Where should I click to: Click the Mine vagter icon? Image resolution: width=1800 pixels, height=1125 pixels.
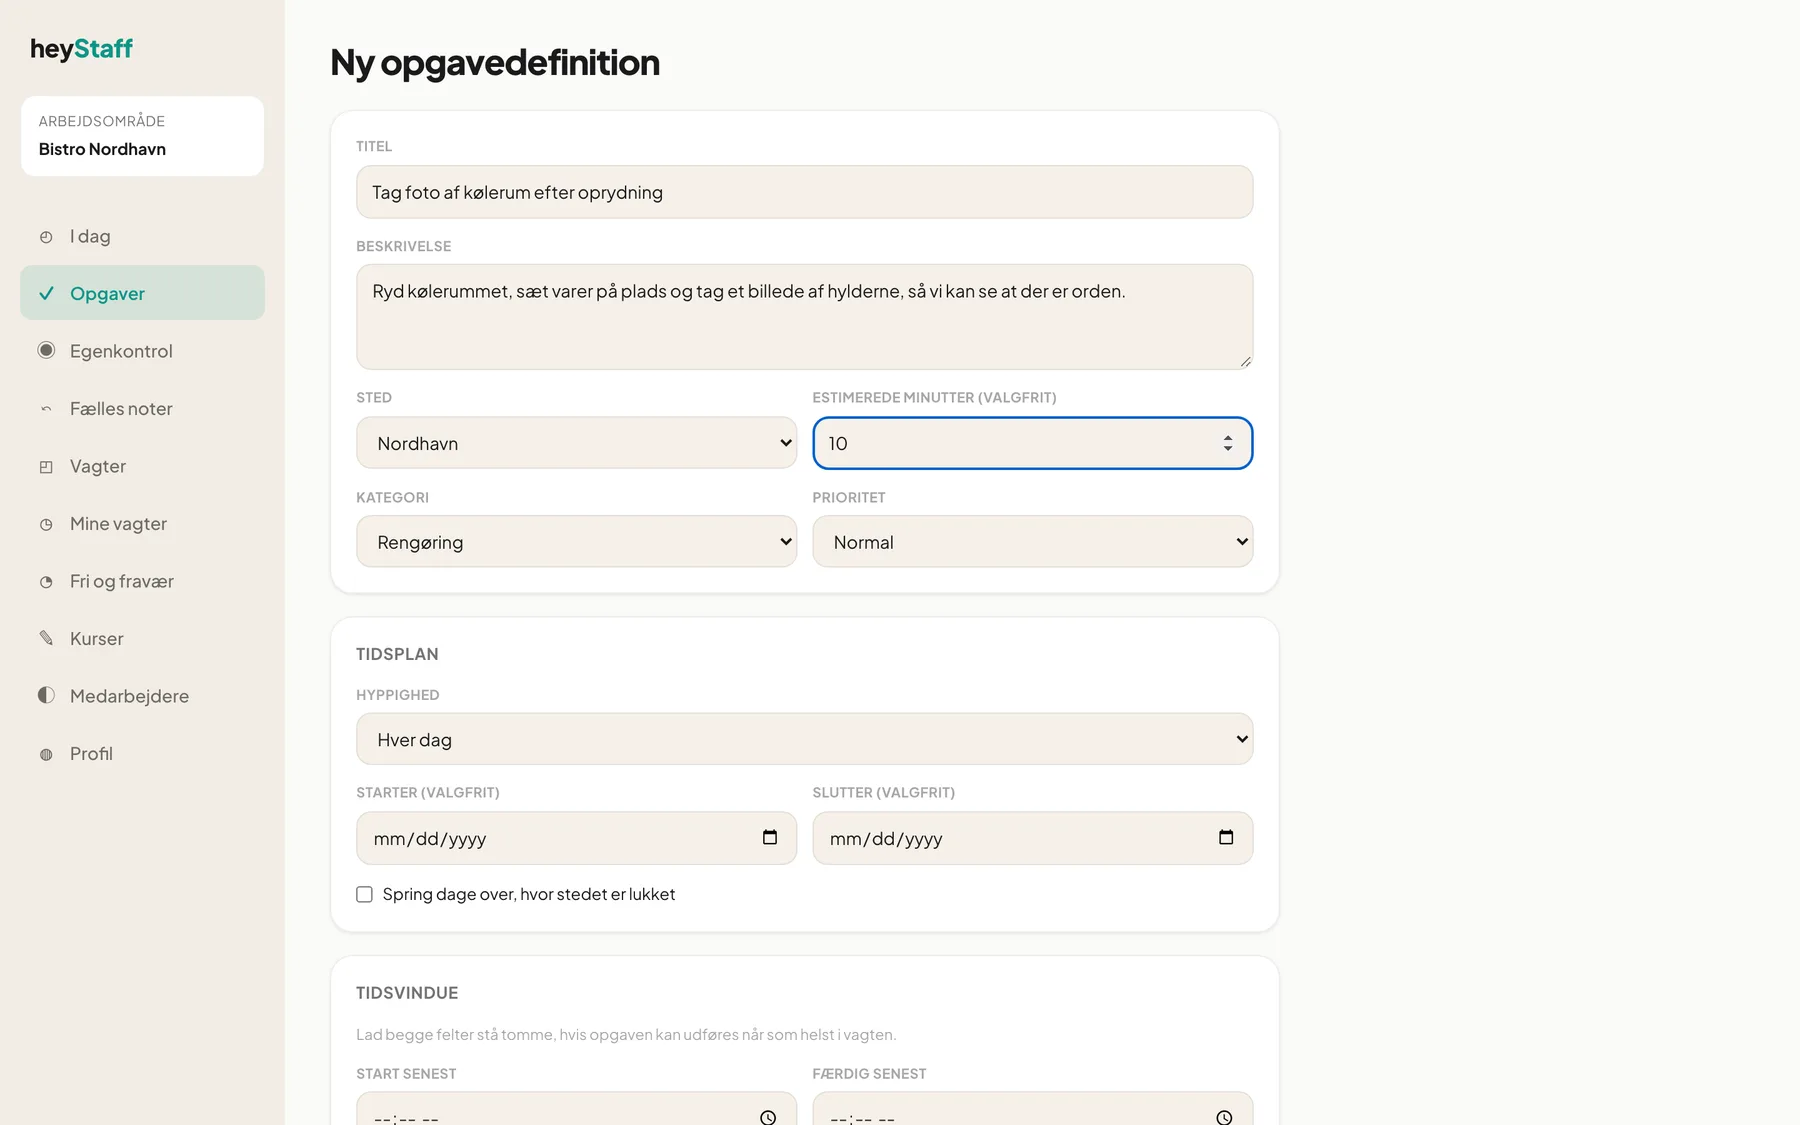click(x=46, y=524)
